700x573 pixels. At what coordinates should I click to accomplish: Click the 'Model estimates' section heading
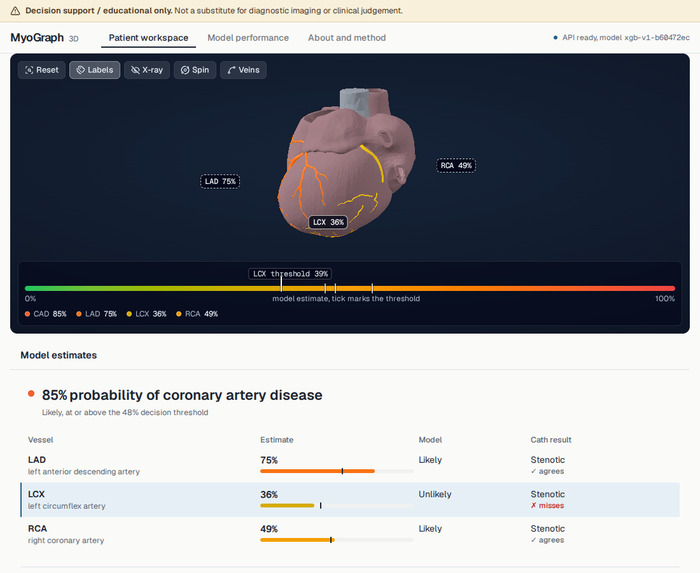58,355
